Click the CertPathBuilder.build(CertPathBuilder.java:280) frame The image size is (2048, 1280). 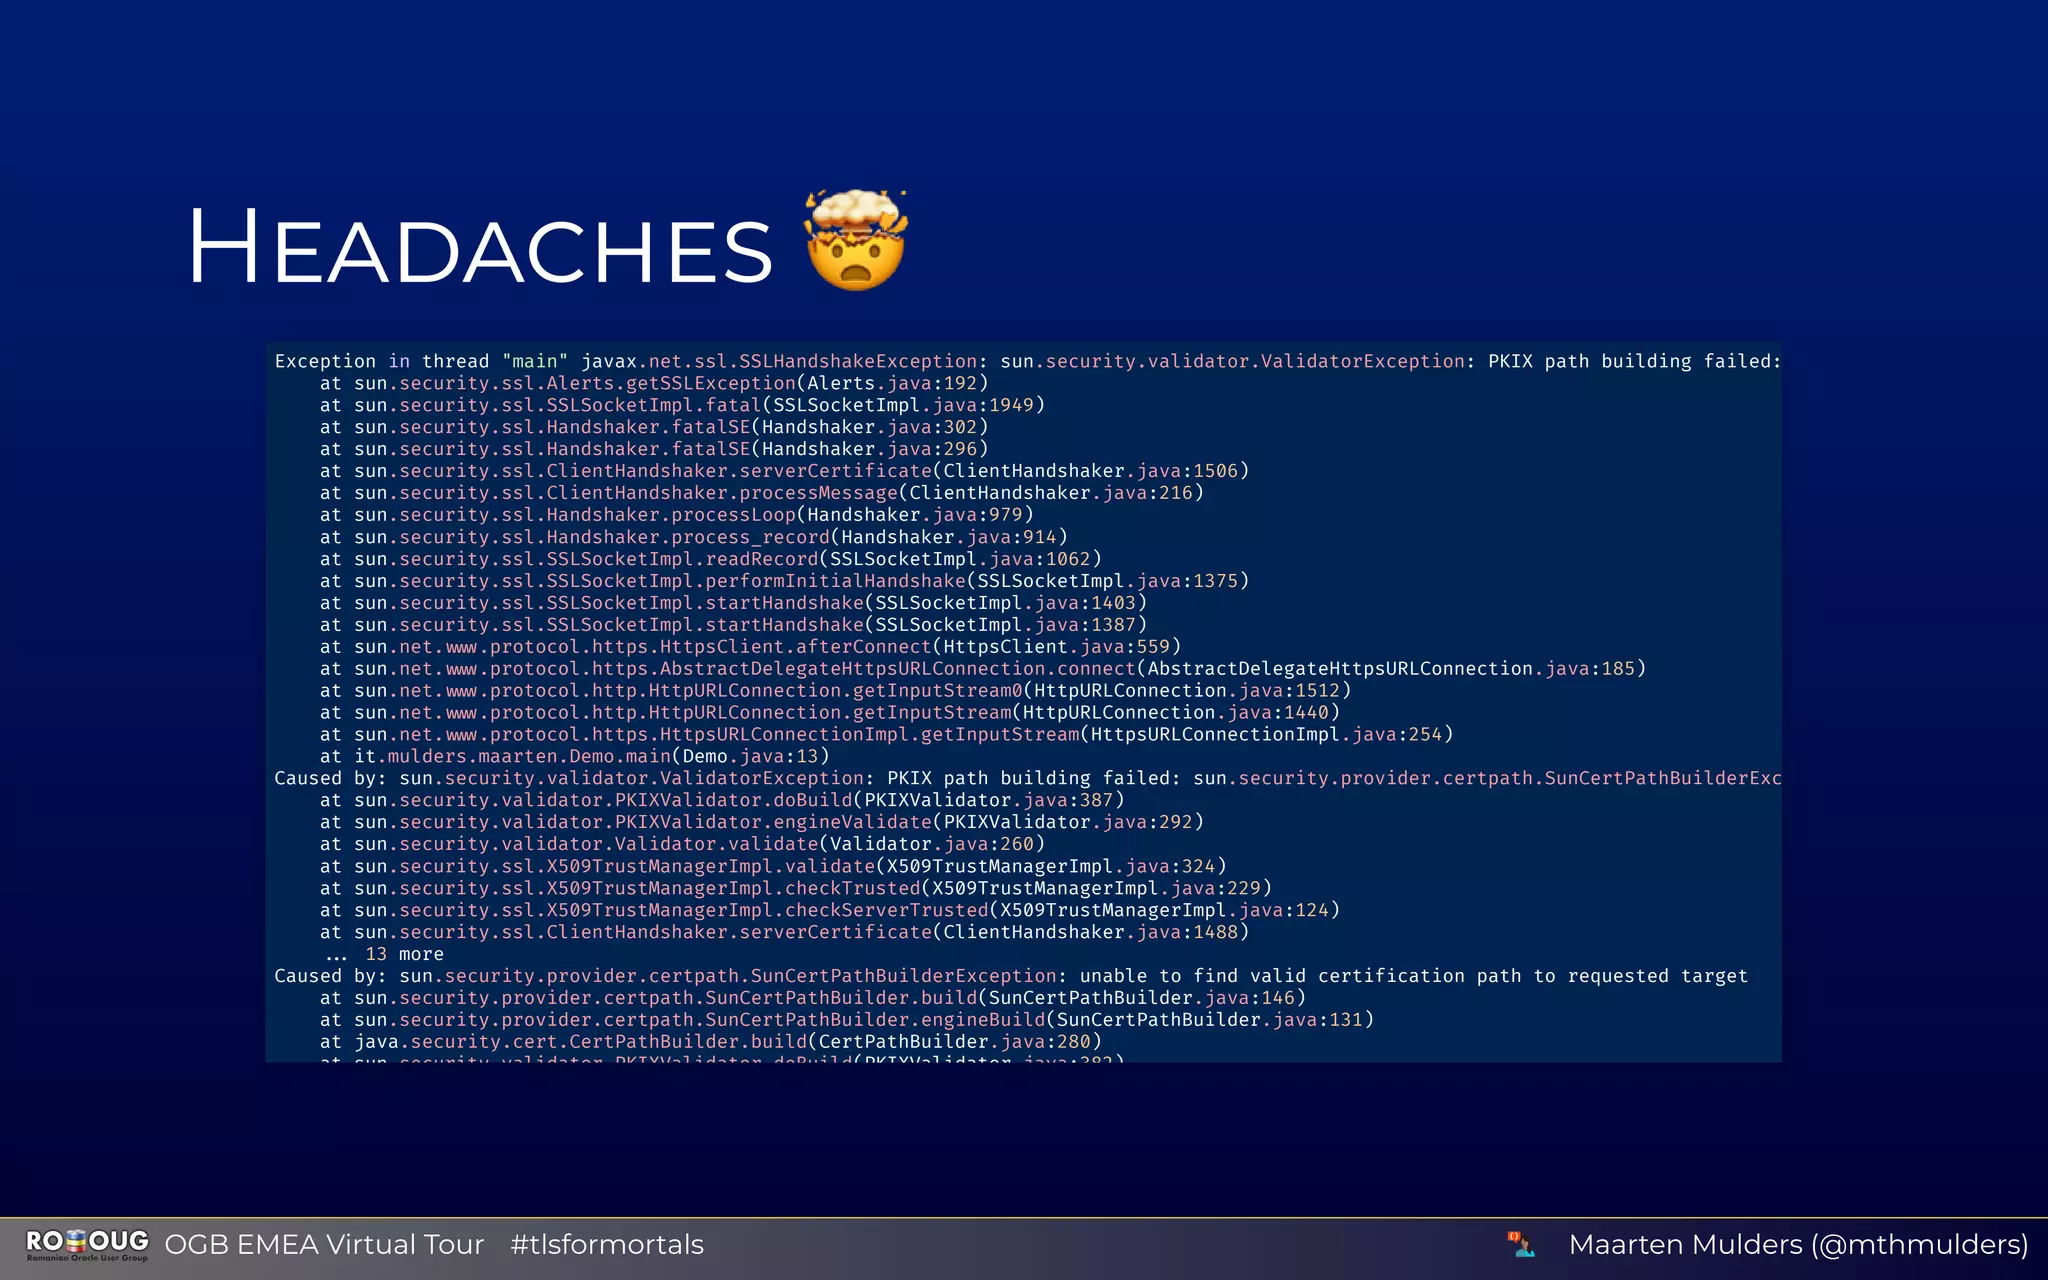coord(710,1042)
